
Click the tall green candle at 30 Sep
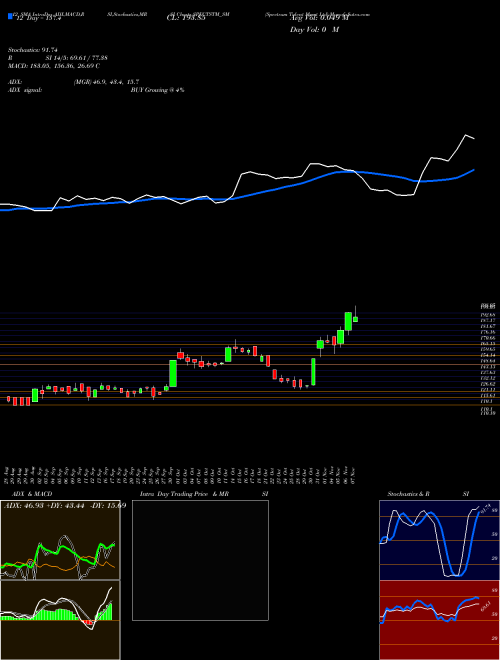tap(173, 373)
